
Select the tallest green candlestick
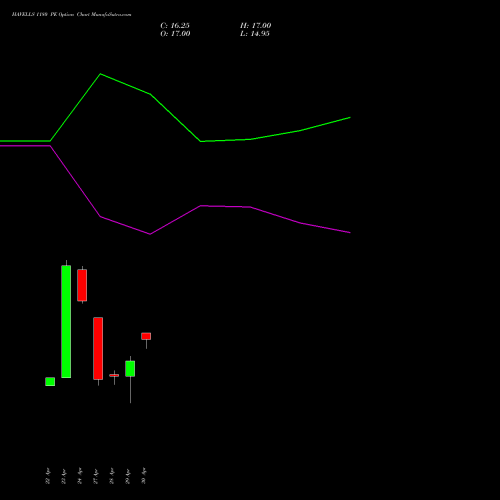[66, 321]
